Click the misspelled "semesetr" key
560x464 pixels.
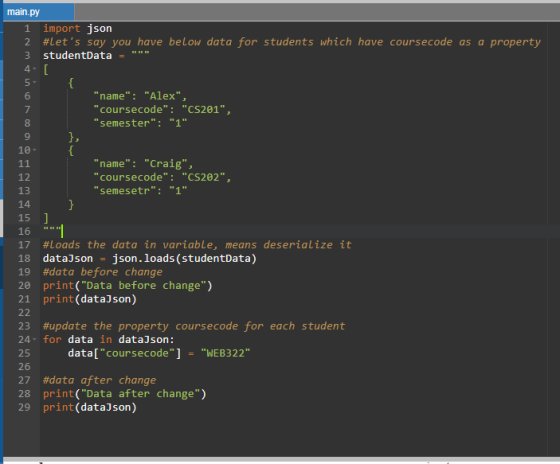click(125, 190)
